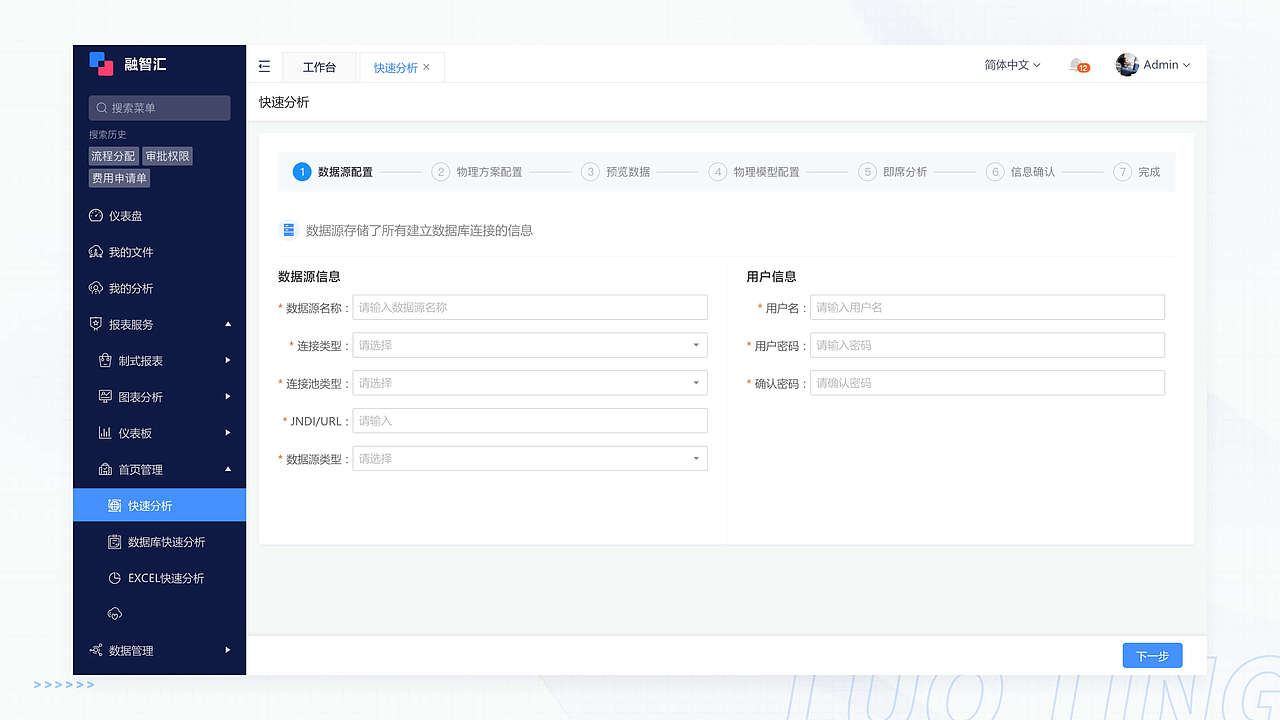
Task: Click the Admin avatar picture
Action: pyautogui.click(x=1127, y=65)
